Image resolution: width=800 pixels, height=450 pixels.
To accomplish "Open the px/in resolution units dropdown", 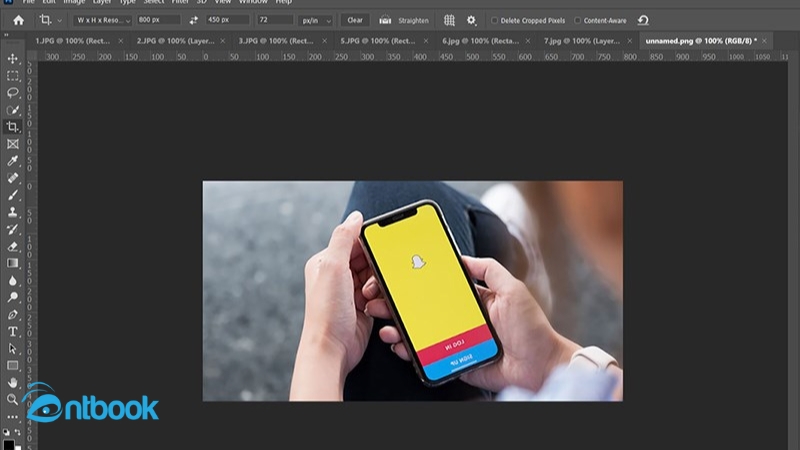I will (315, 20).
